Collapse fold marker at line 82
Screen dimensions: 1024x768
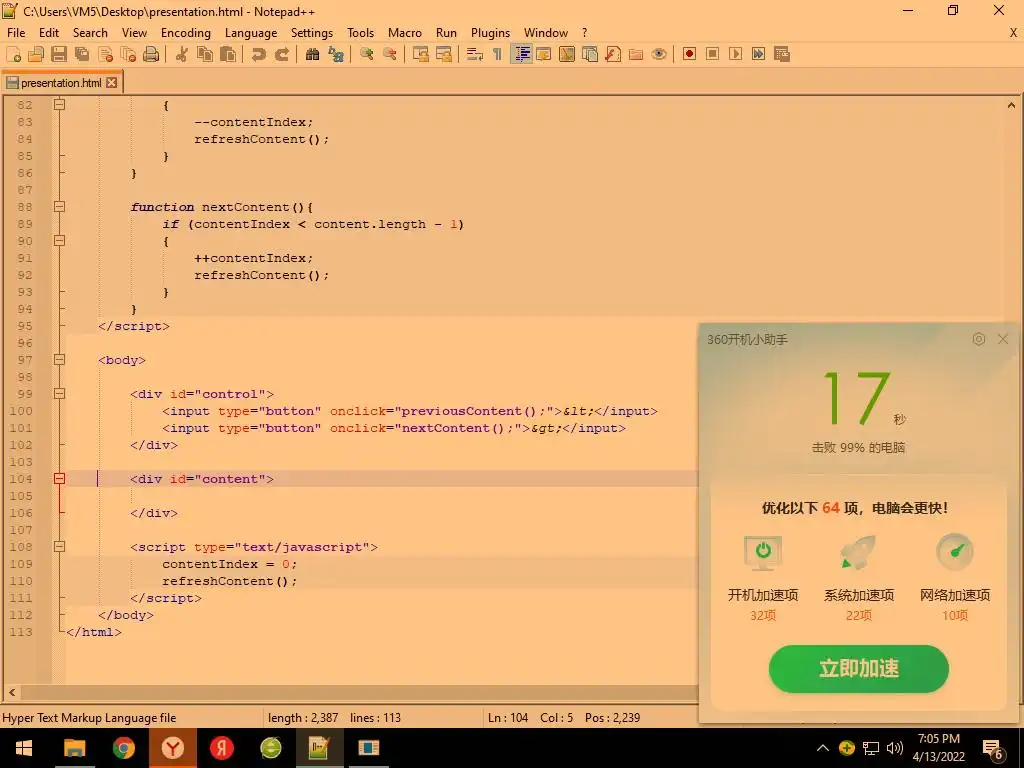59,104
